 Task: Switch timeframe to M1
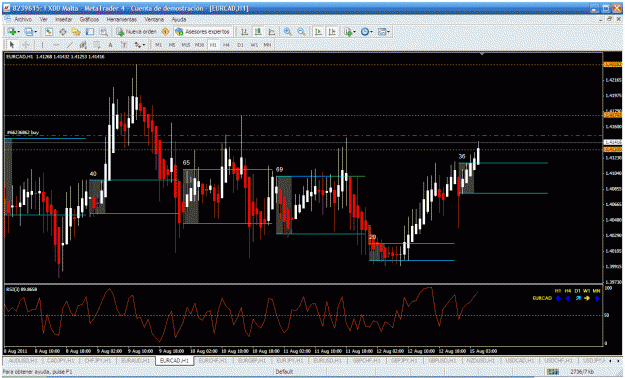[159, 45]
